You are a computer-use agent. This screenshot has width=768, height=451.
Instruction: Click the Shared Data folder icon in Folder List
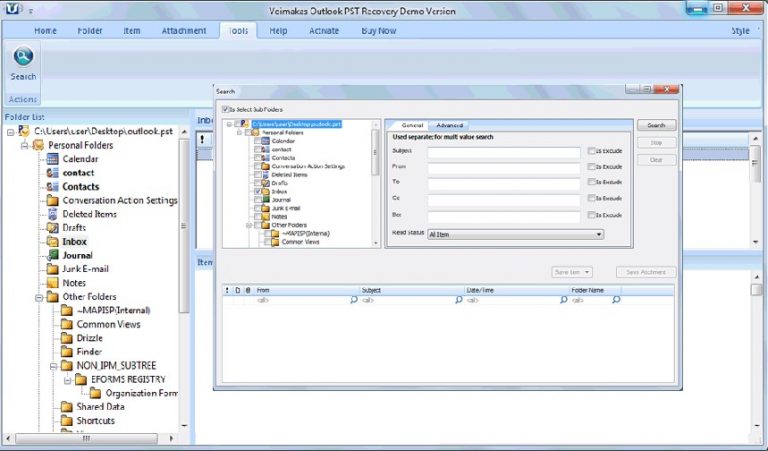point(67,406)
